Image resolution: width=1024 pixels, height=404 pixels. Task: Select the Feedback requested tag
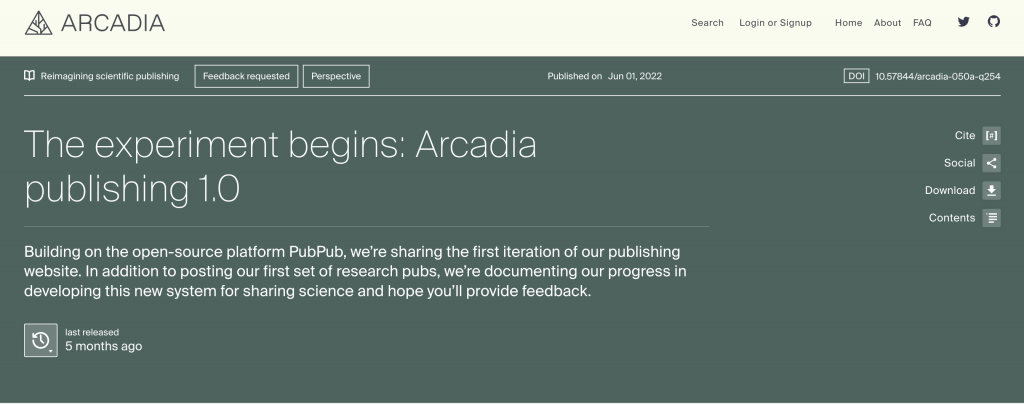(246, 76)
